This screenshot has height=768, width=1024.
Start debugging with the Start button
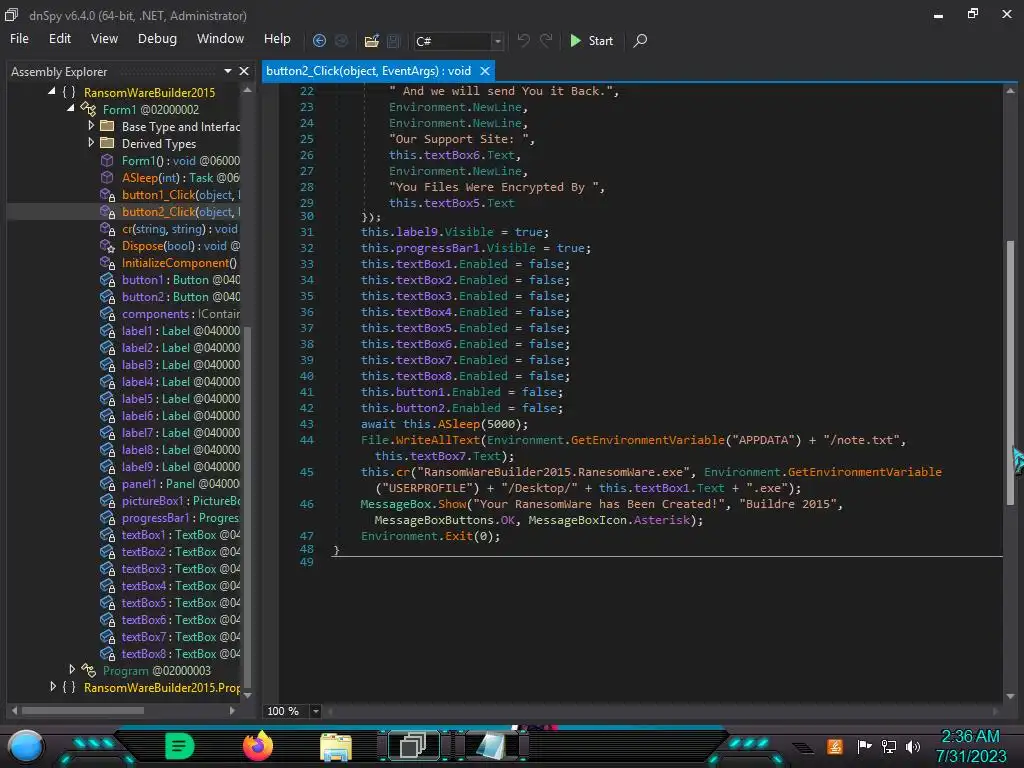[591, 40]
